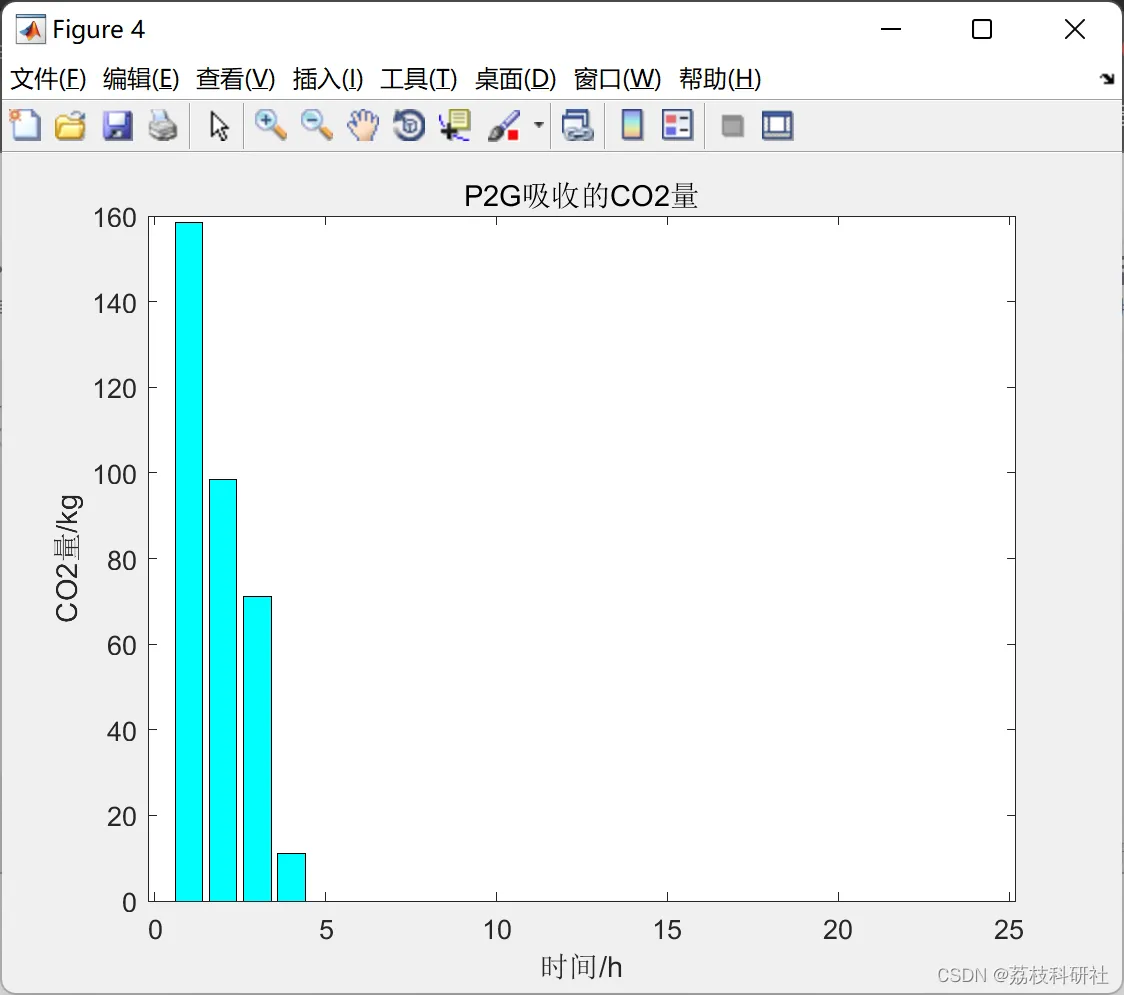
Task: Click the y-axis tick label 120
Action: point(115,389)
